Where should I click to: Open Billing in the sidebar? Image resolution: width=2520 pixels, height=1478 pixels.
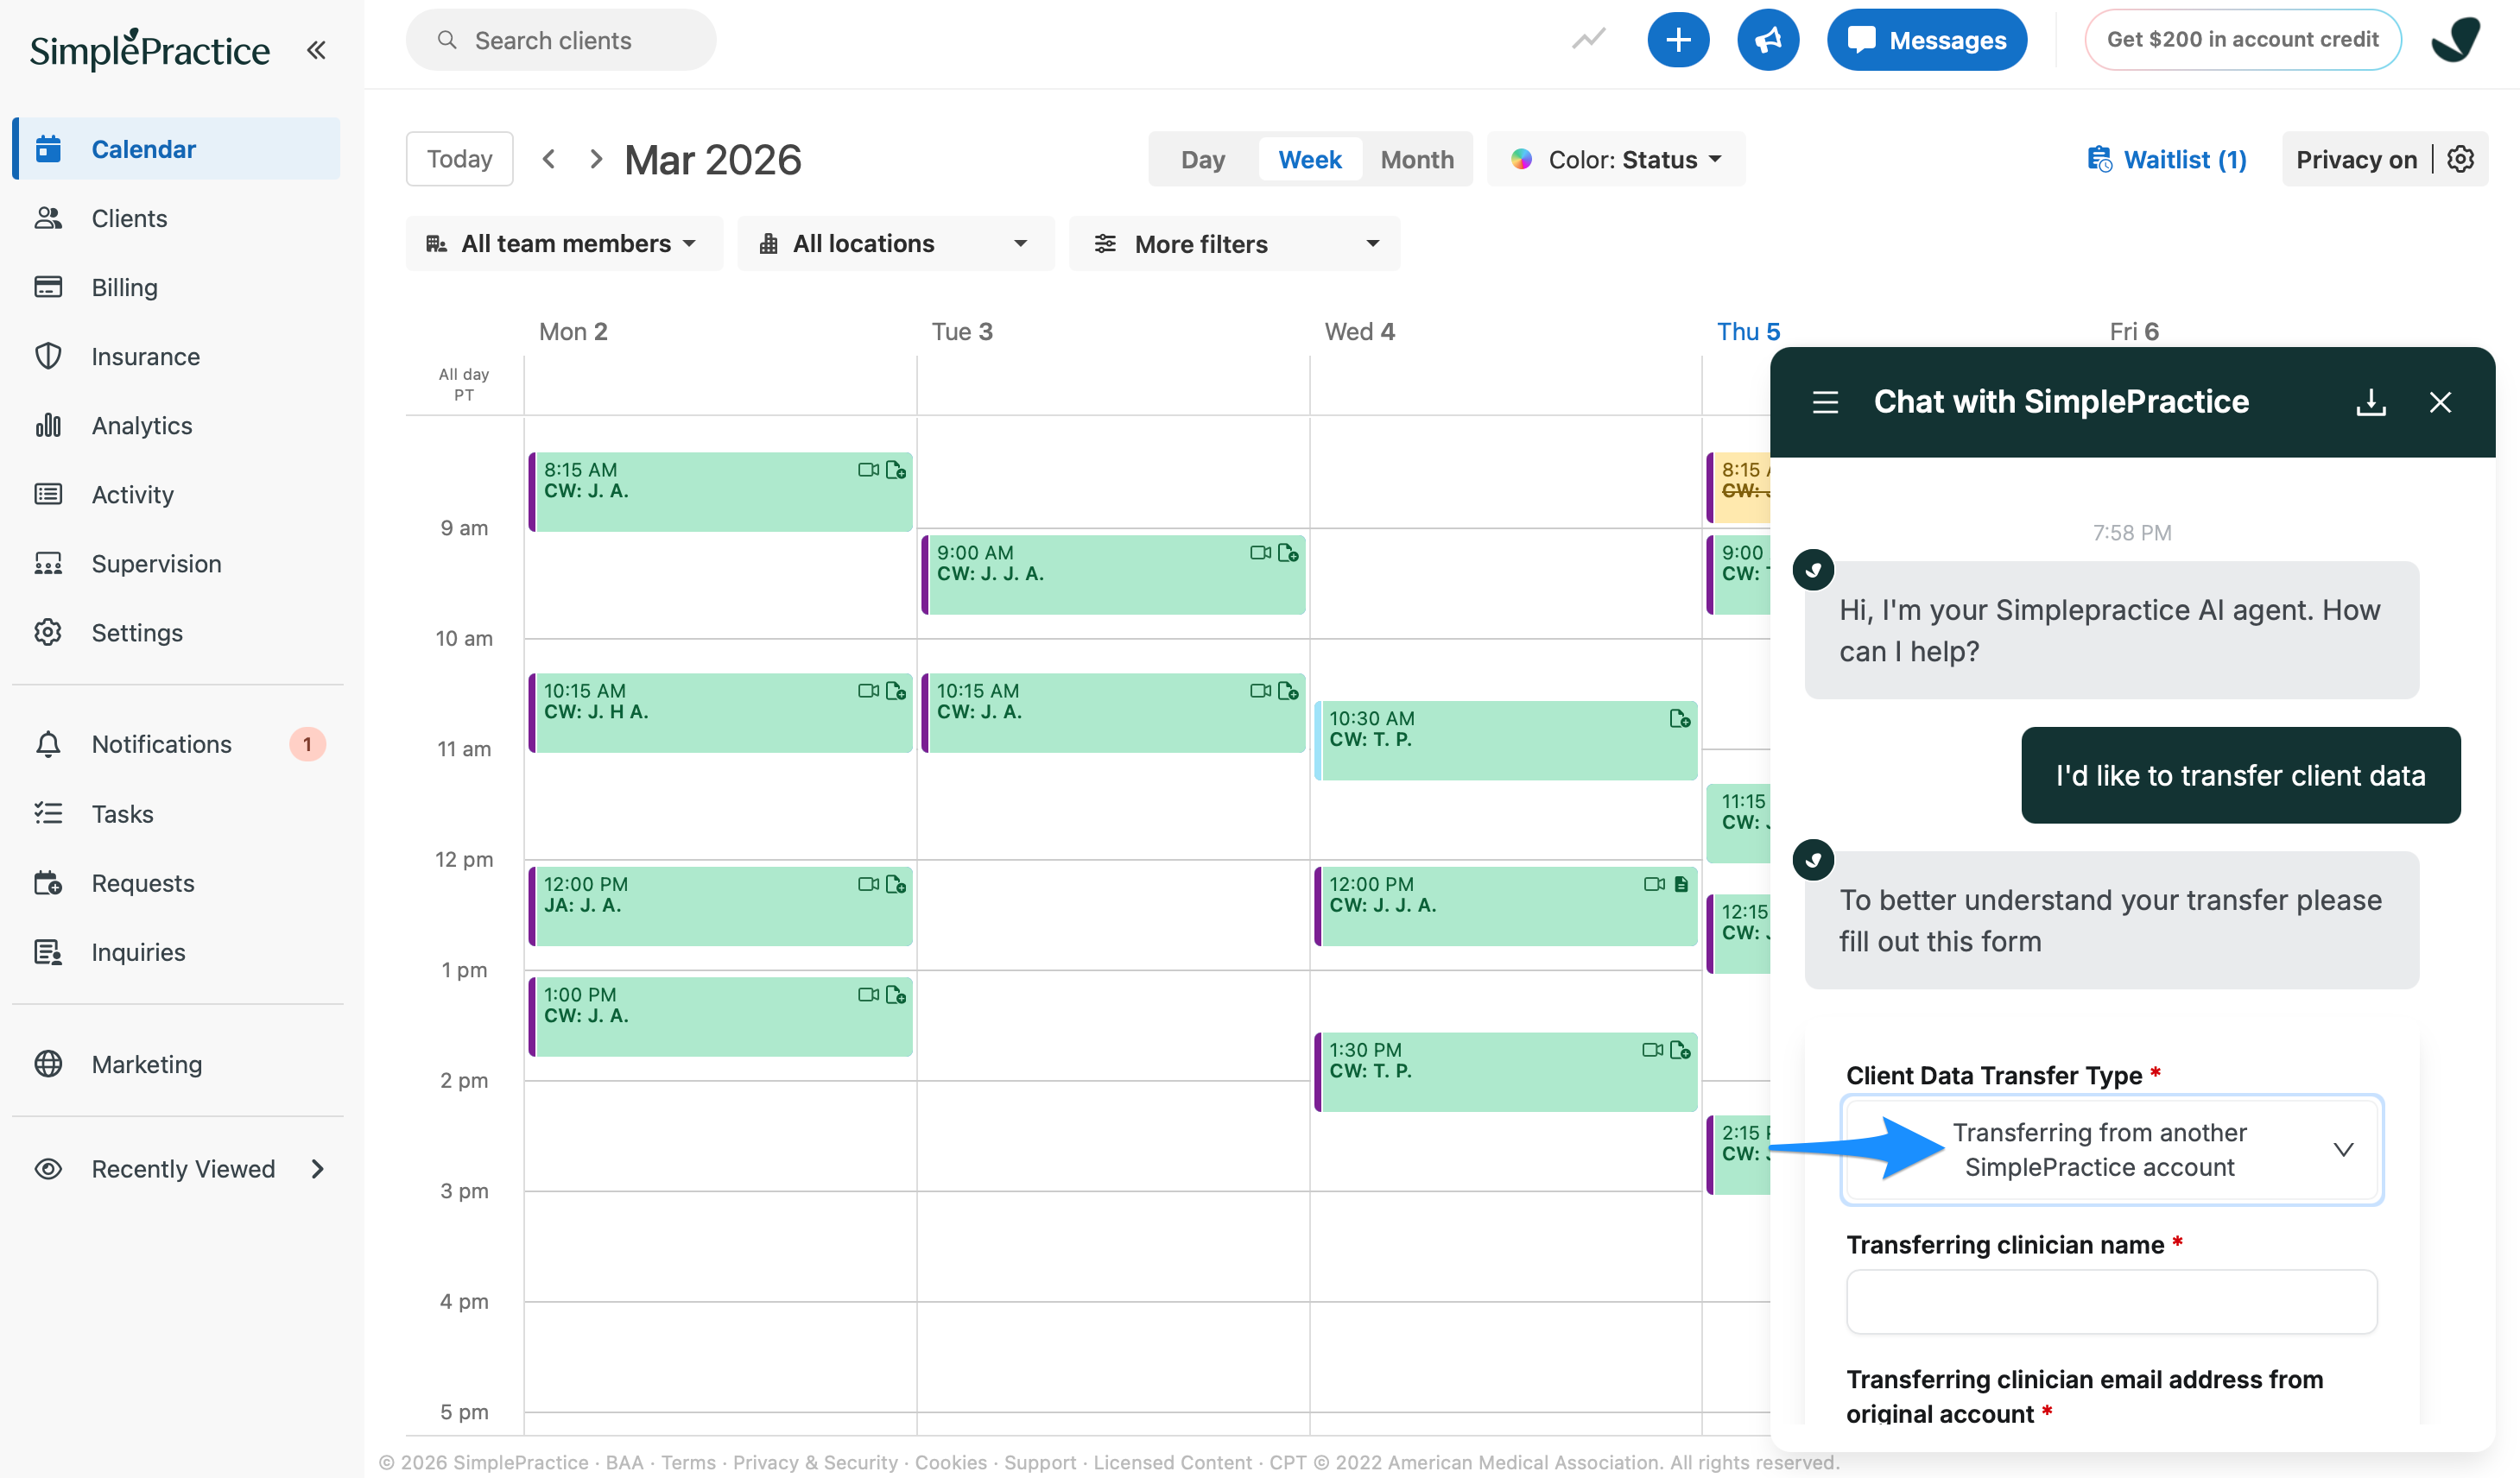[x=178, y=287]
